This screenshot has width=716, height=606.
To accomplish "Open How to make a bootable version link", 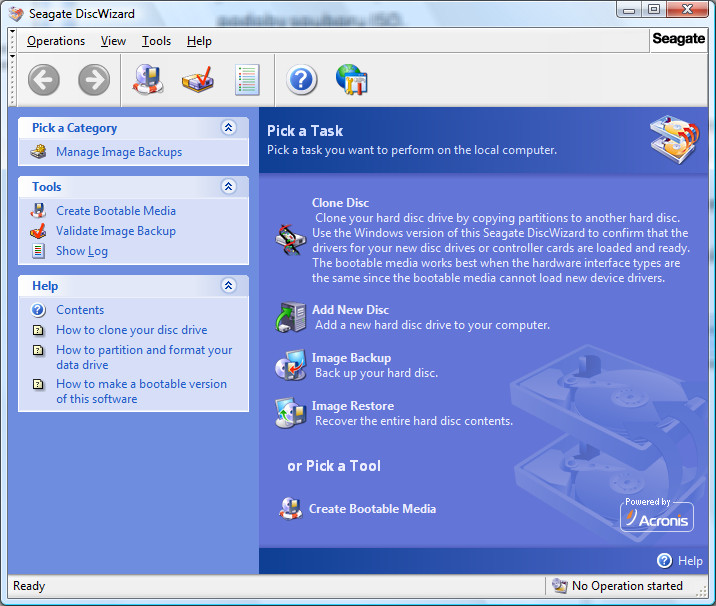I will [x=141, y=391].
